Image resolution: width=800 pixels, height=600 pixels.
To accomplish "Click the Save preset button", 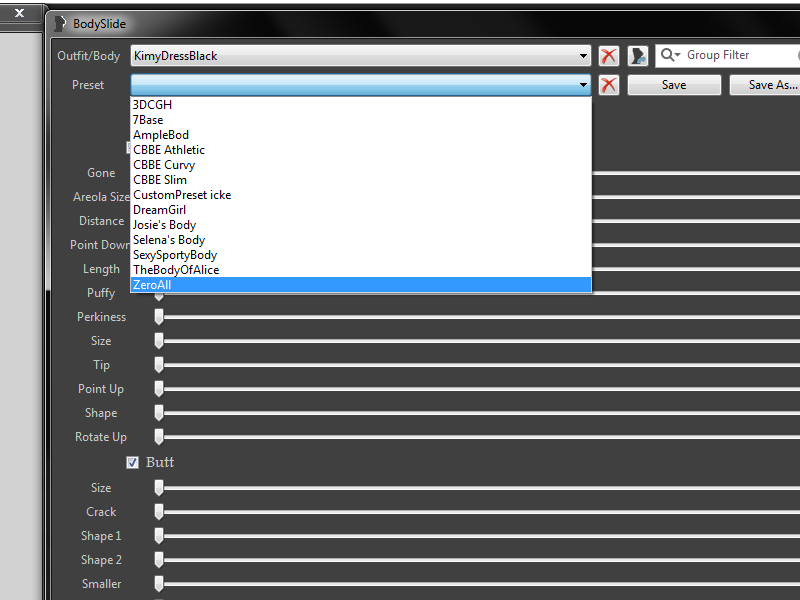I will 674,85.
